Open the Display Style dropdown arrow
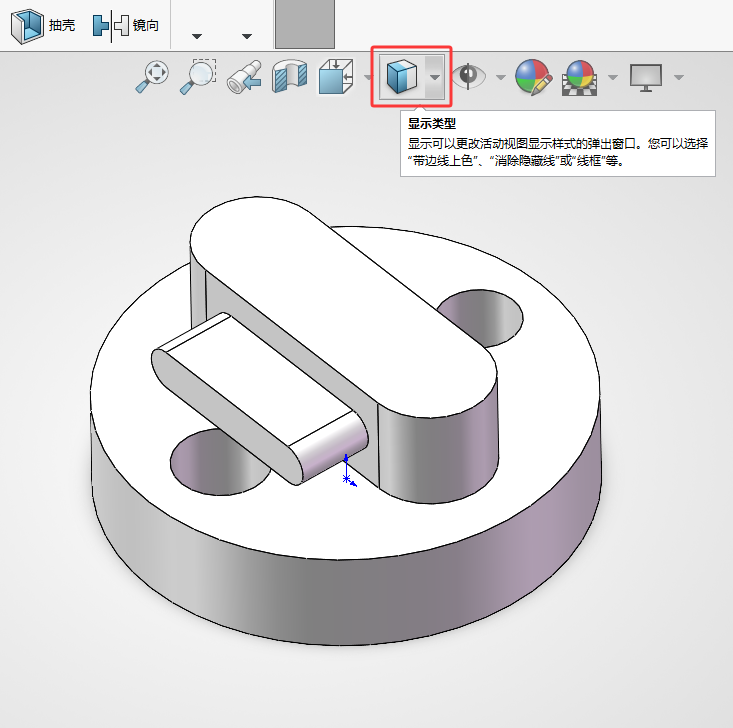 pos(435,77)
